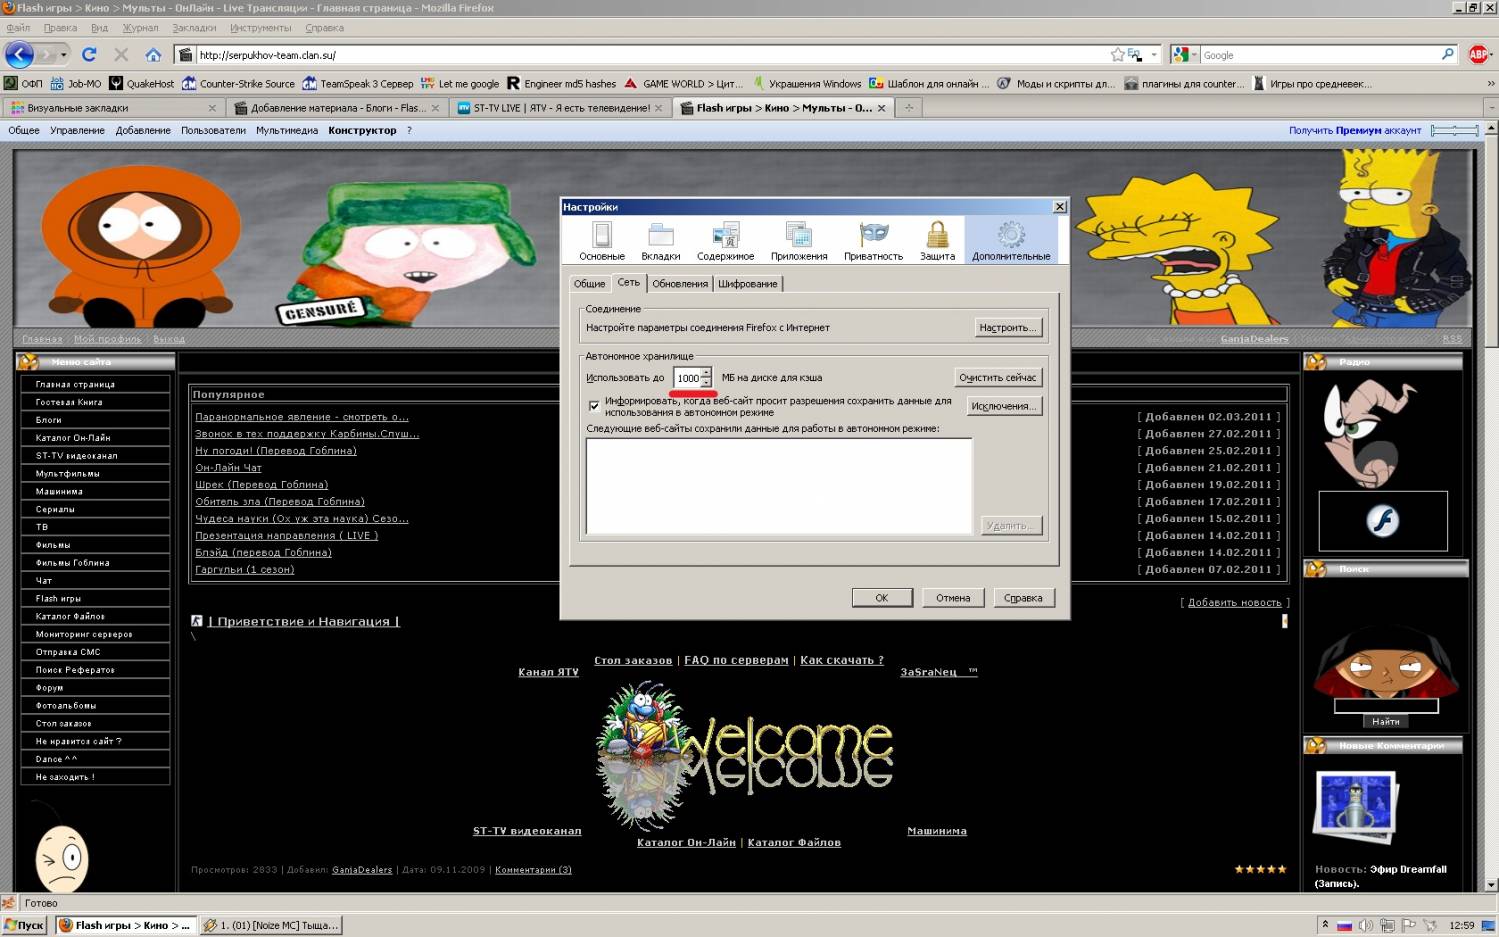This screenshot has height=937, width=1499.
Task: Open the Вкладки settings panel
Action: click(661, 241)
